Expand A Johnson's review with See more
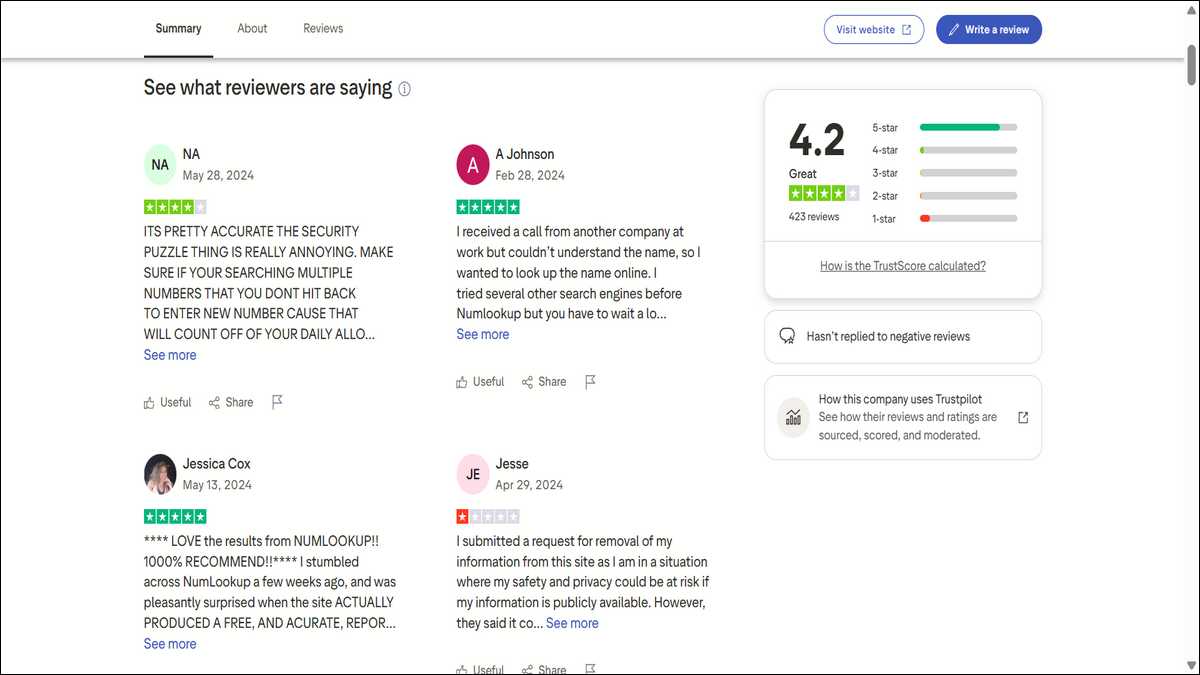The width and height of the screenshot is (1200, 675). click(x=483, y=334)
